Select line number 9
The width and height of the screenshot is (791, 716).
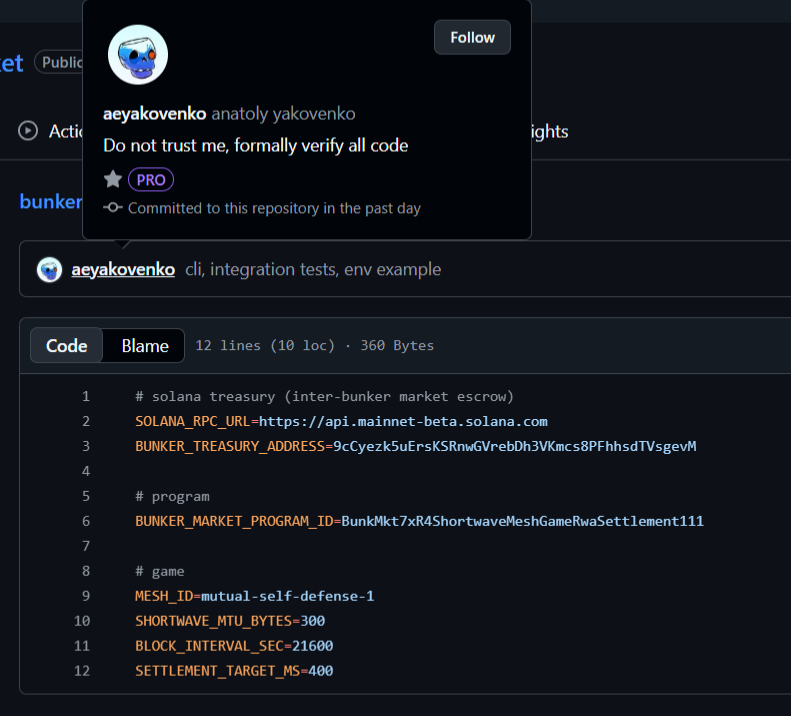coord(86,596)
